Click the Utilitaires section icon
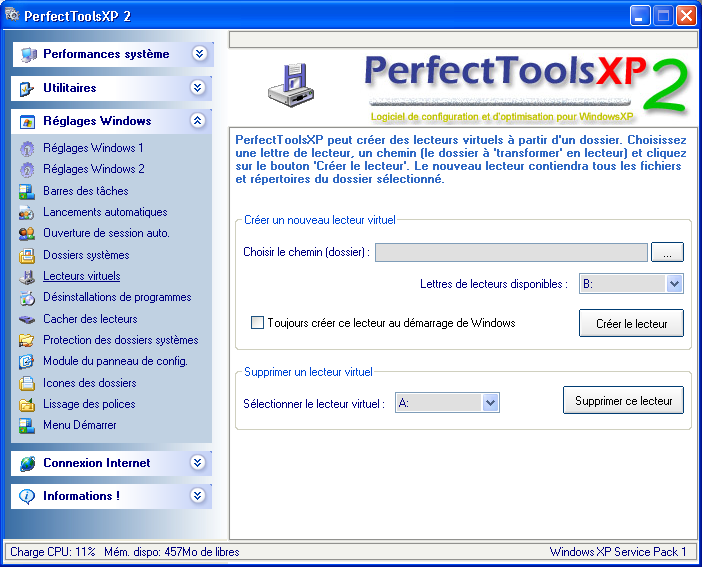Viewport: 702px width, 567px height. coord(27,89)
